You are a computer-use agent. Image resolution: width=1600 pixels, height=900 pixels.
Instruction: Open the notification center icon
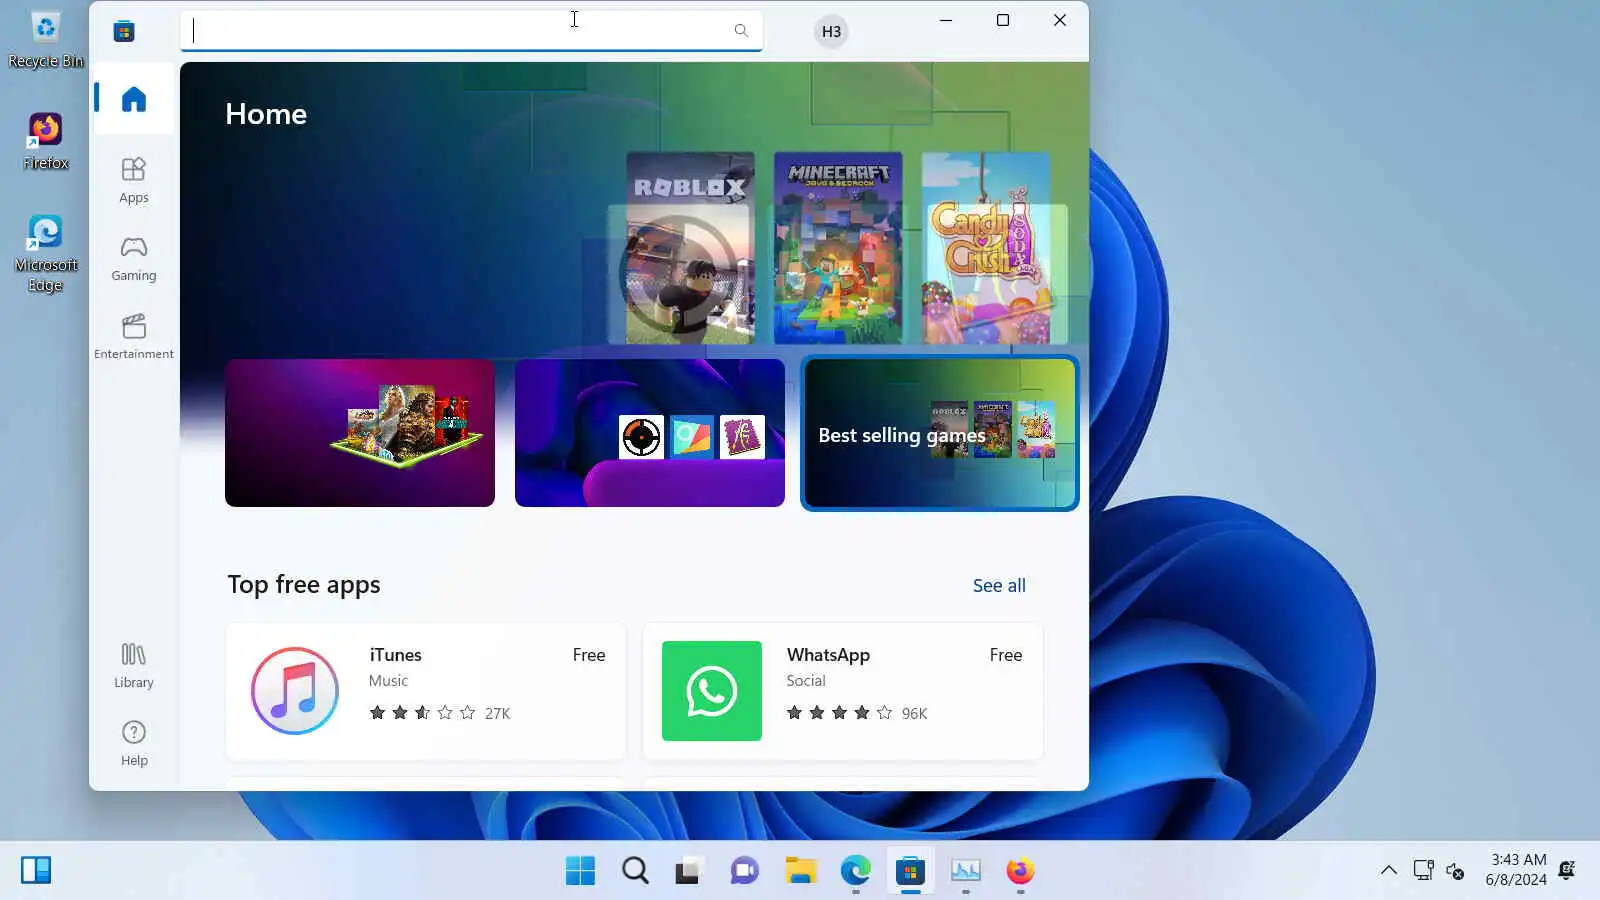[x=1567, y=870]
